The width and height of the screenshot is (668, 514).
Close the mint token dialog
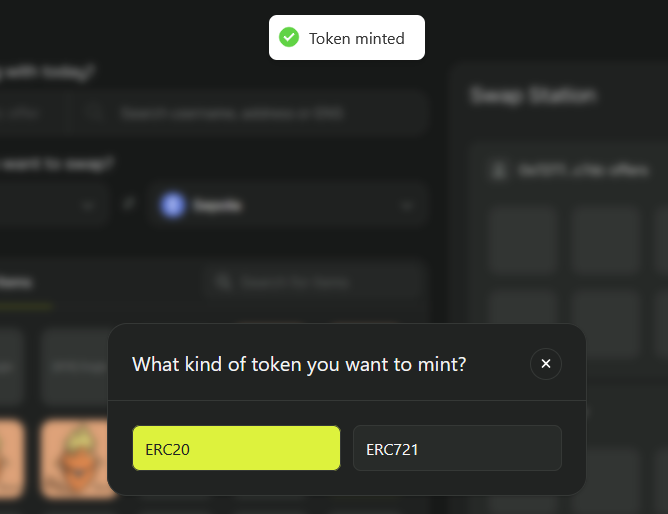546,364
